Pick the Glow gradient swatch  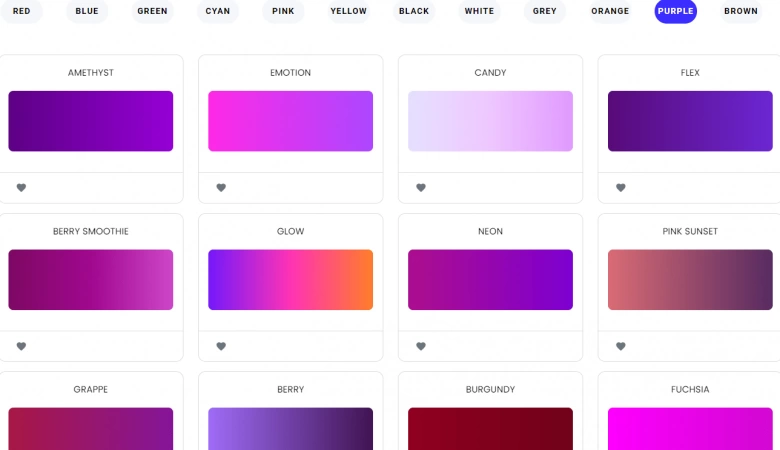[290, 280]
